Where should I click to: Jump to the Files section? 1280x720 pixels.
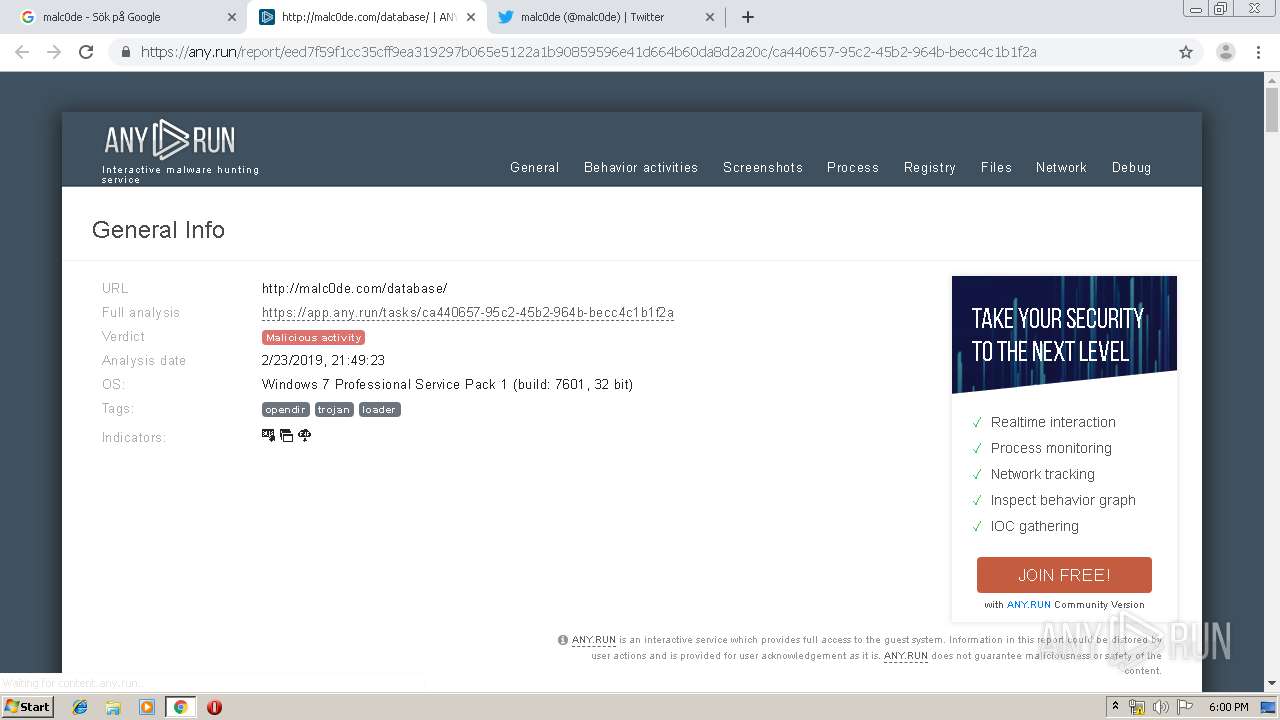pyautogui.click(x=996, y=167)
